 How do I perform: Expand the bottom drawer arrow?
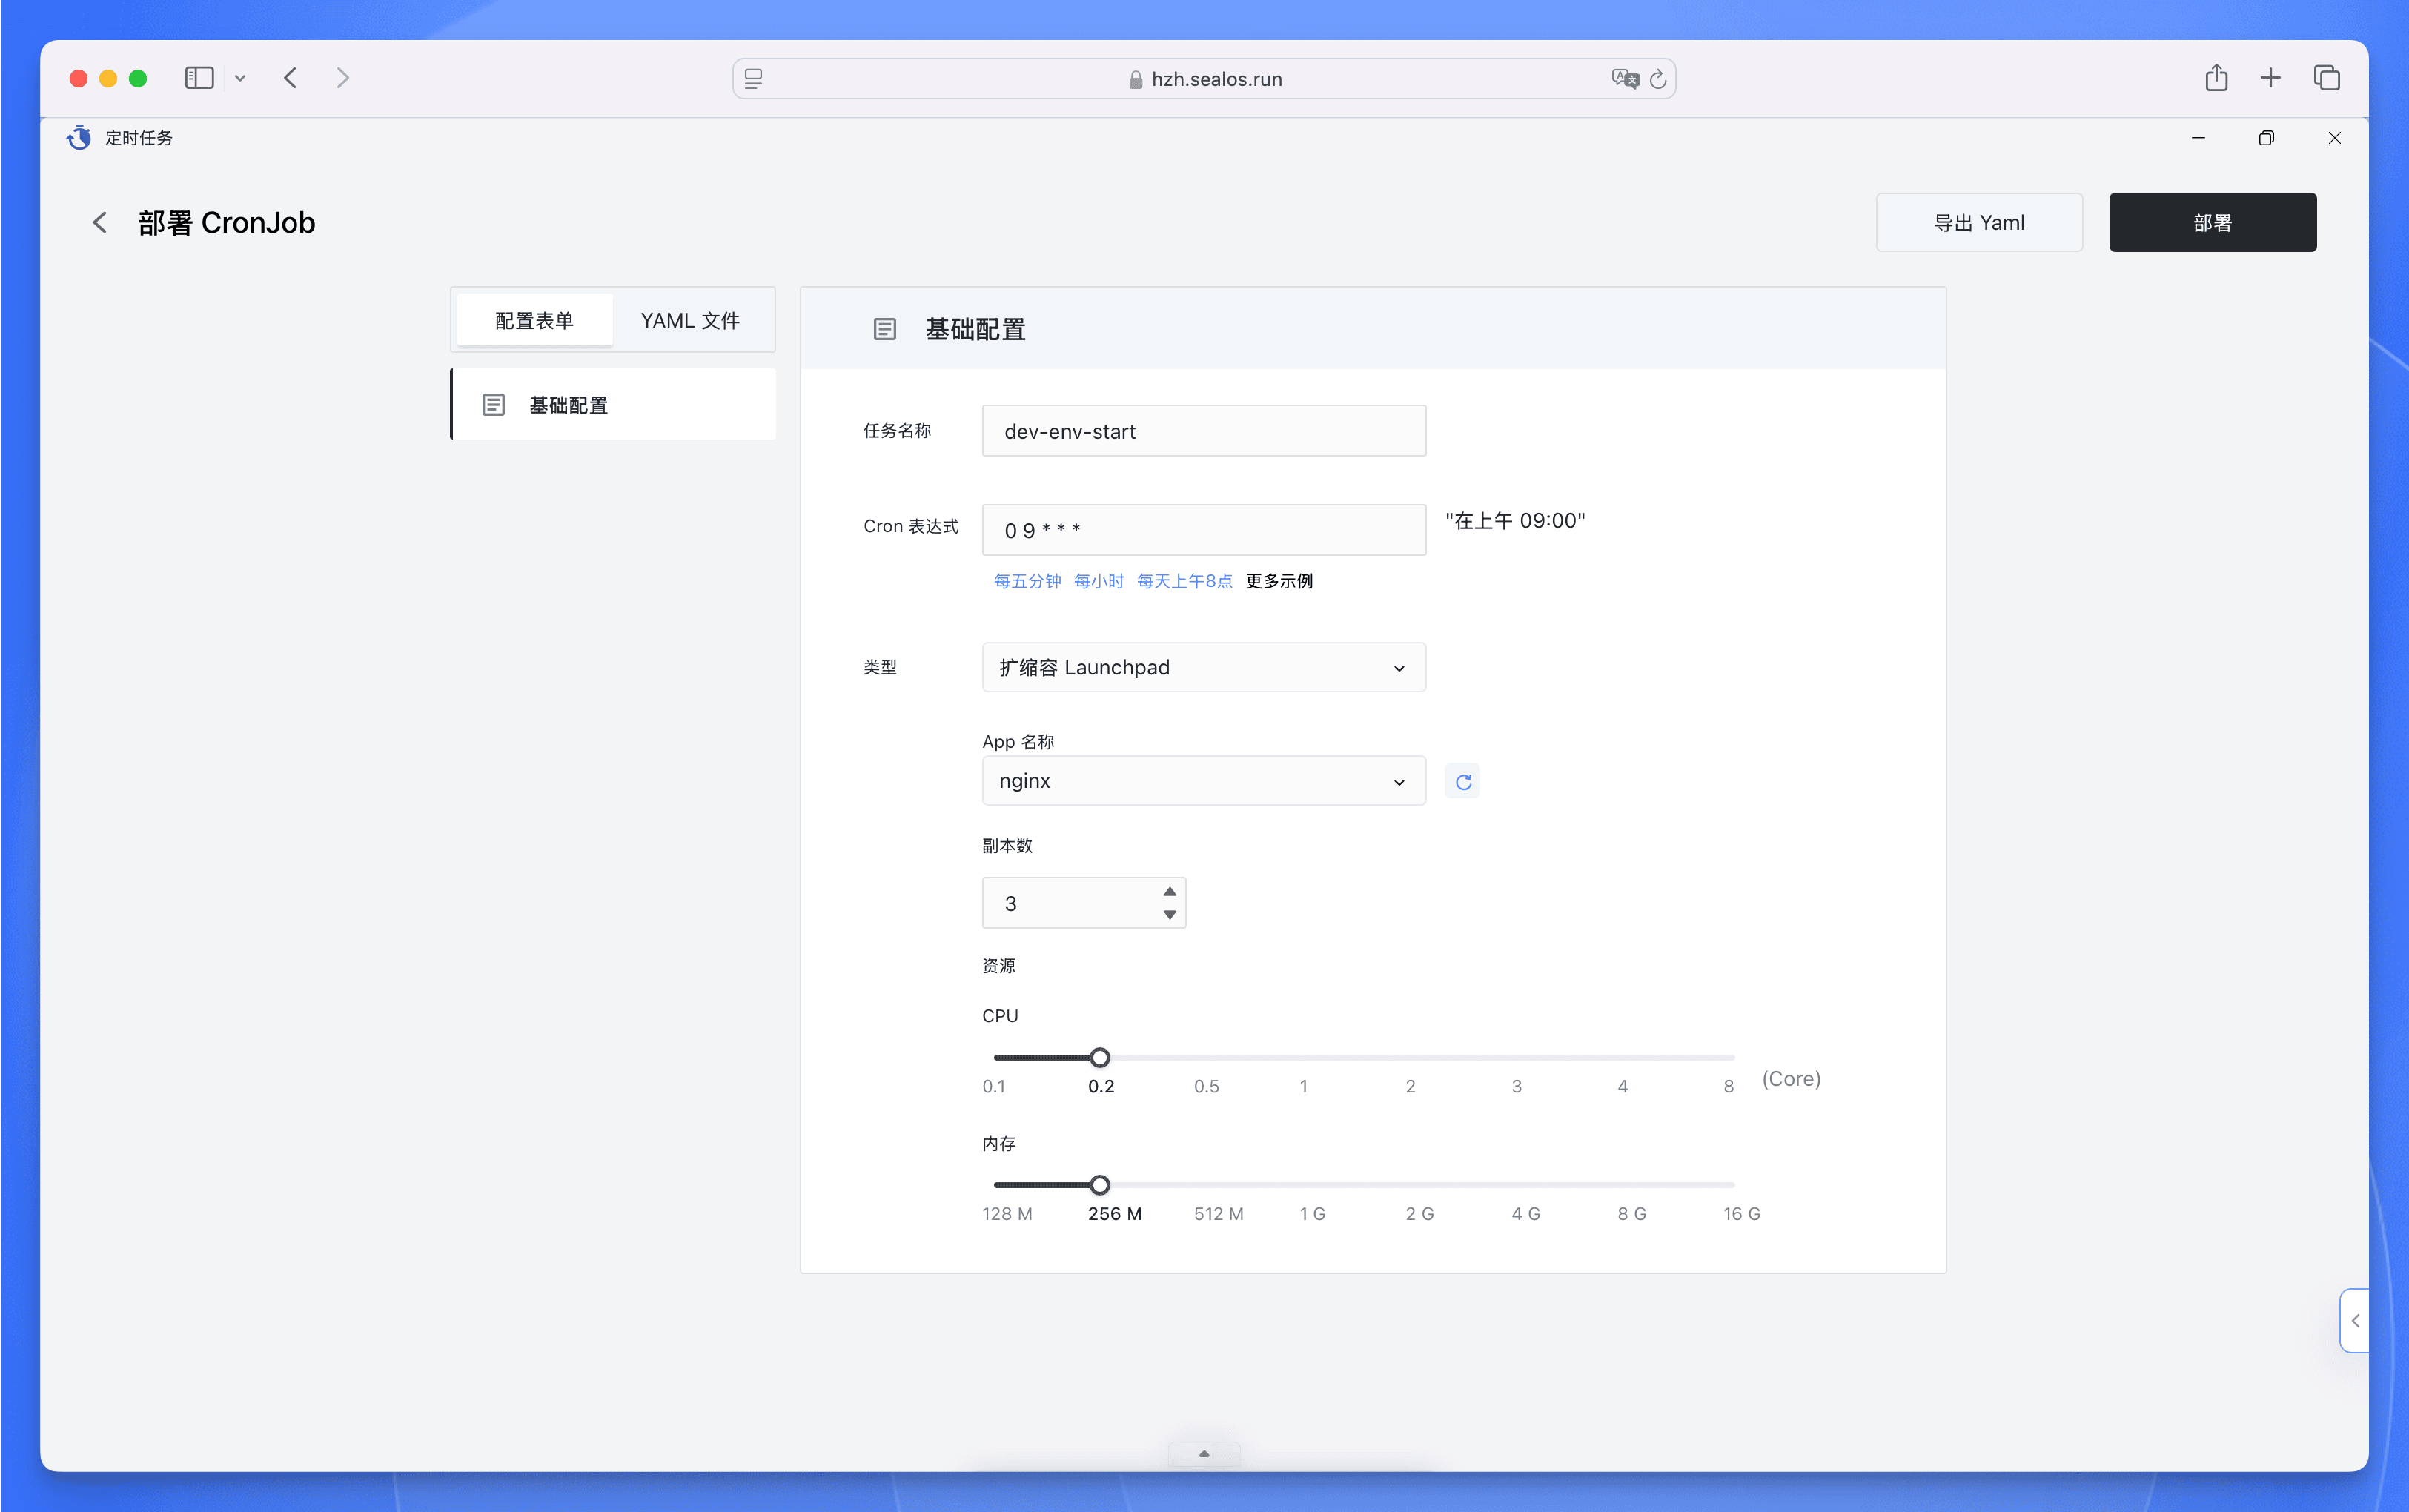pos(1204,1454)
